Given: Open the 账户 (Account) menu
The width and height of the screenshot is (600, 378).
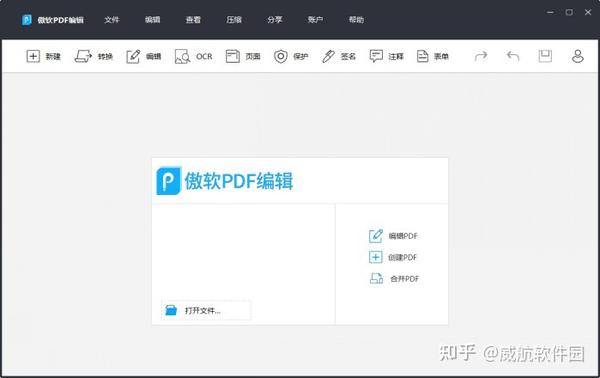Looking at the screenshot, I should pos(315,20).
